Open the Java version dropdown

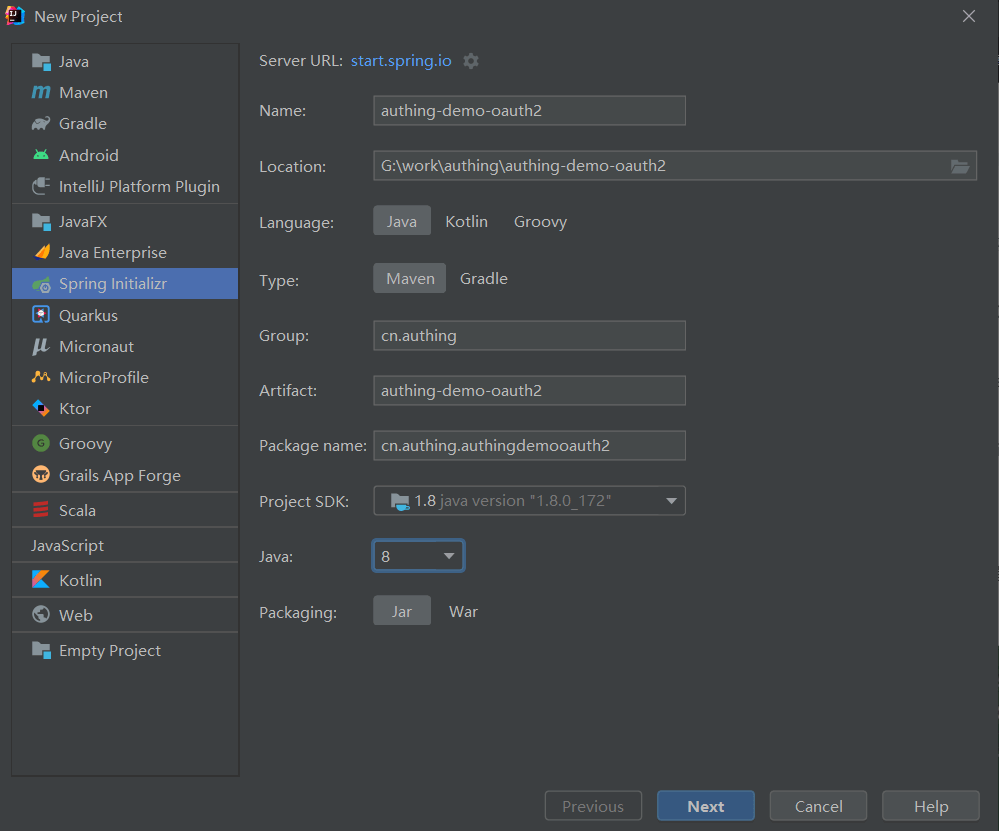[x=418, y=555]
